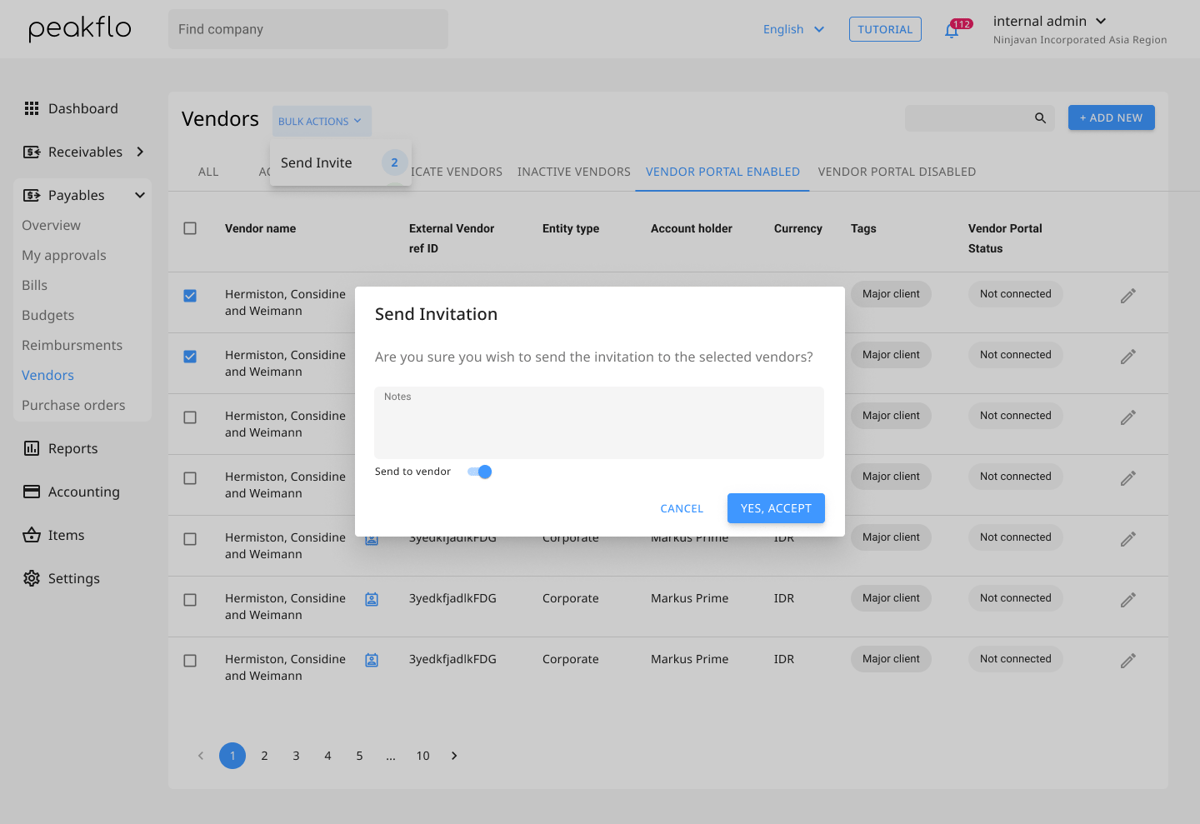Go to page 3
The height and width of the screenshot is (824, 1200).
click(x=296, y=756)
